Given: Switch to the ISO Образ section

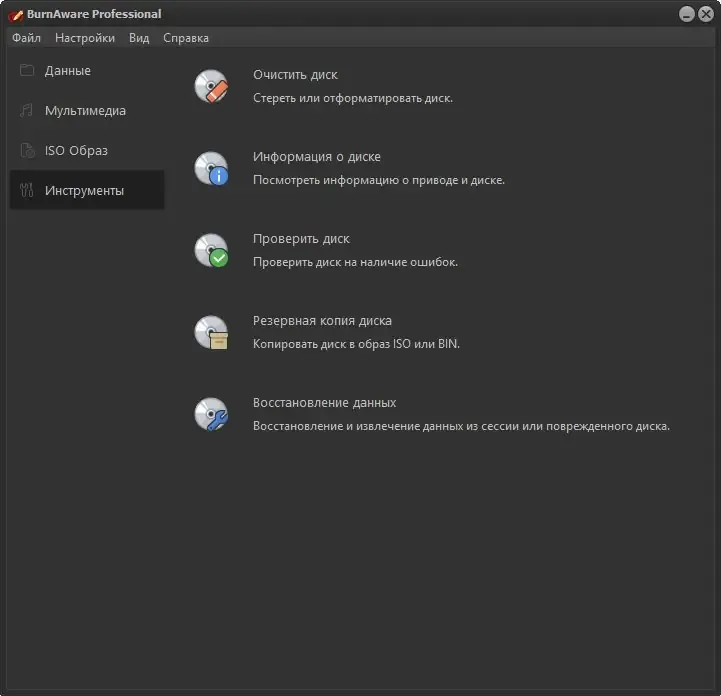Looking at the screenshot, I should pos(87,150).
